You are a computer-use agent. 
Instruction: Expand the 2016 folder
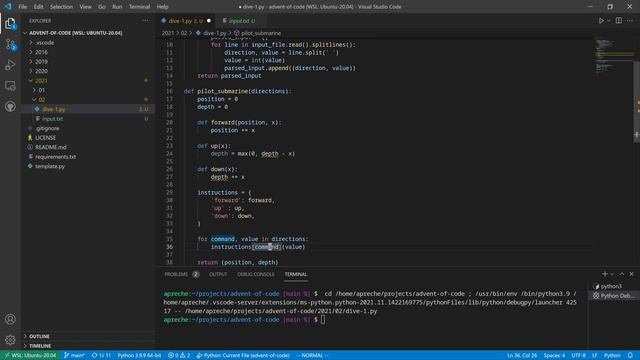tap(88, 52)
